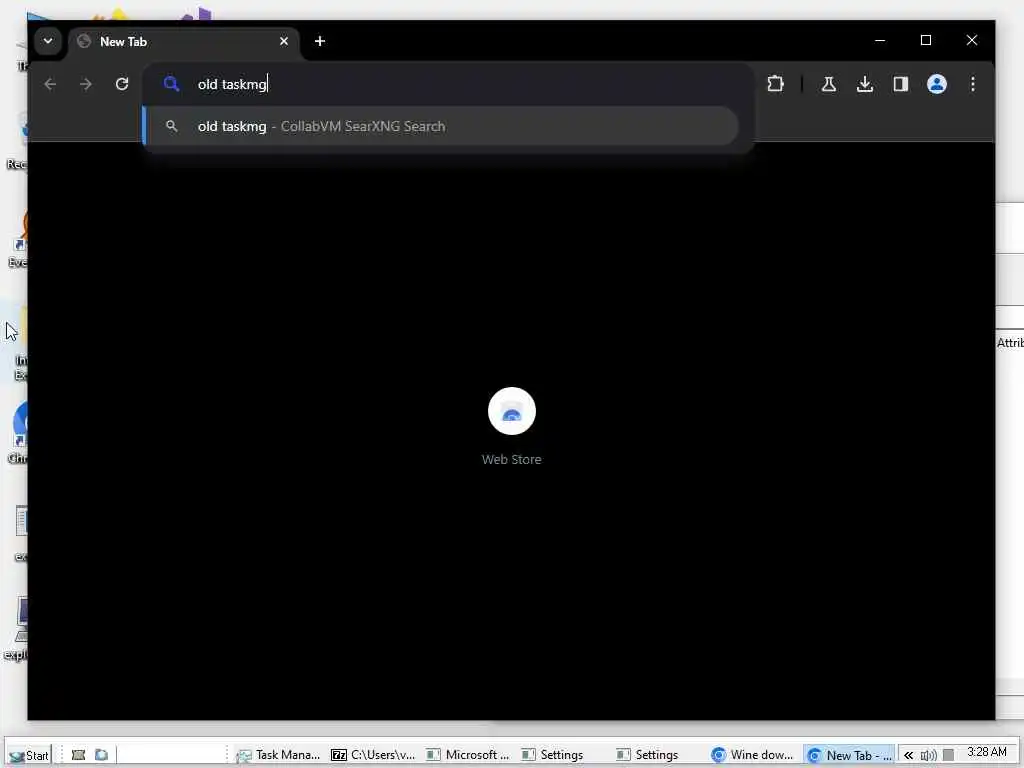Click the Web Store label
1024x768 pixels.
(x=511, y=460)
